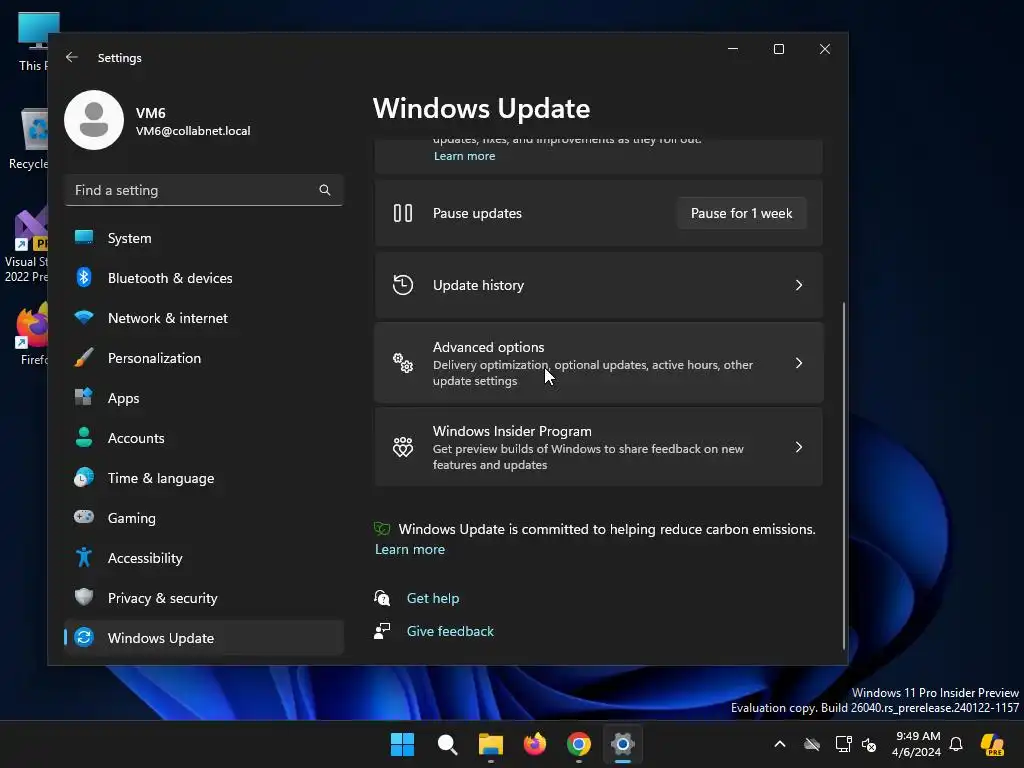Click VM6@collabnet.local account email

click(193, 131)
